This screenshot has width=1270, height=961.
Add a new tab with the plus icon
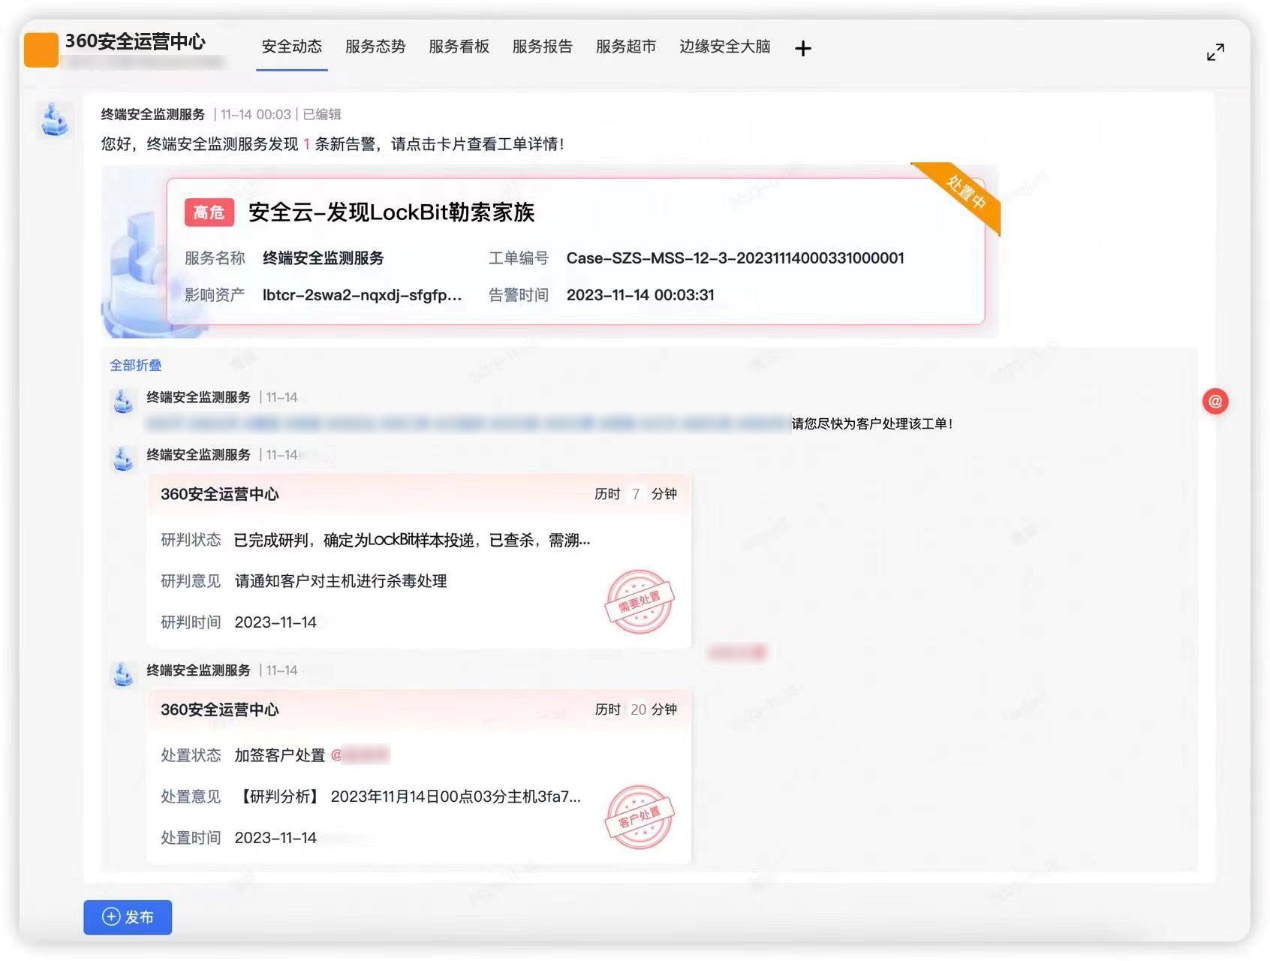[x=803, y=48]
